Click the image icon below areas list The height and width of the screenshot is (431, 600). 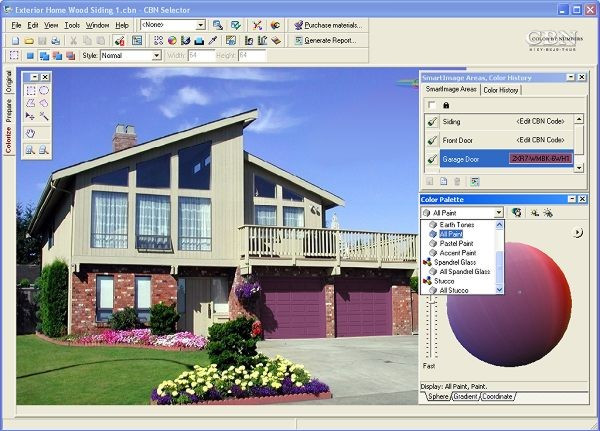pyautogui.click(x=475, y=181)
